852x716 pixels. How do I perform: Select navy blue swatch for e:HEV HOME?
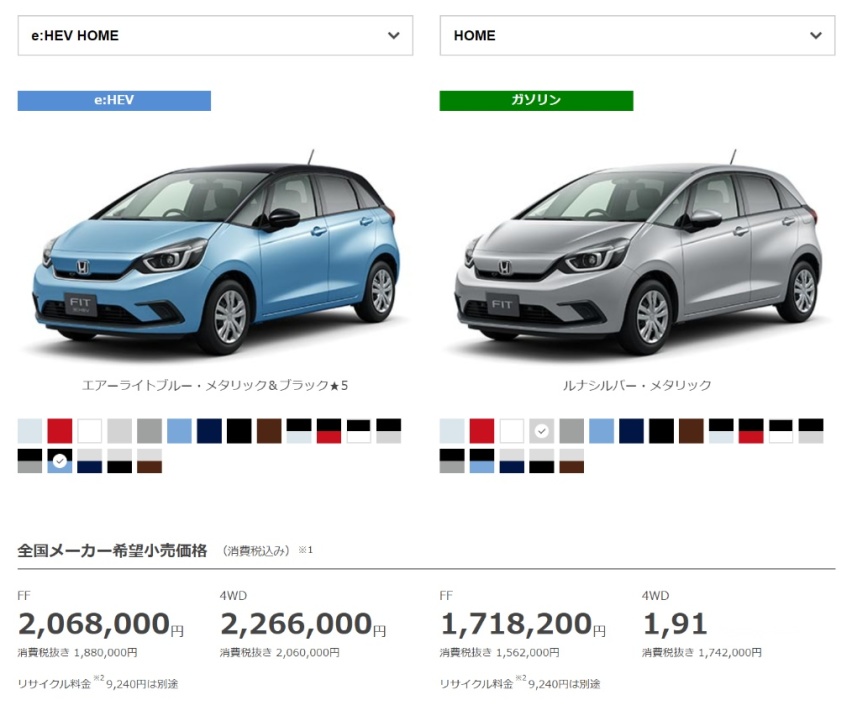pos(209,431)
